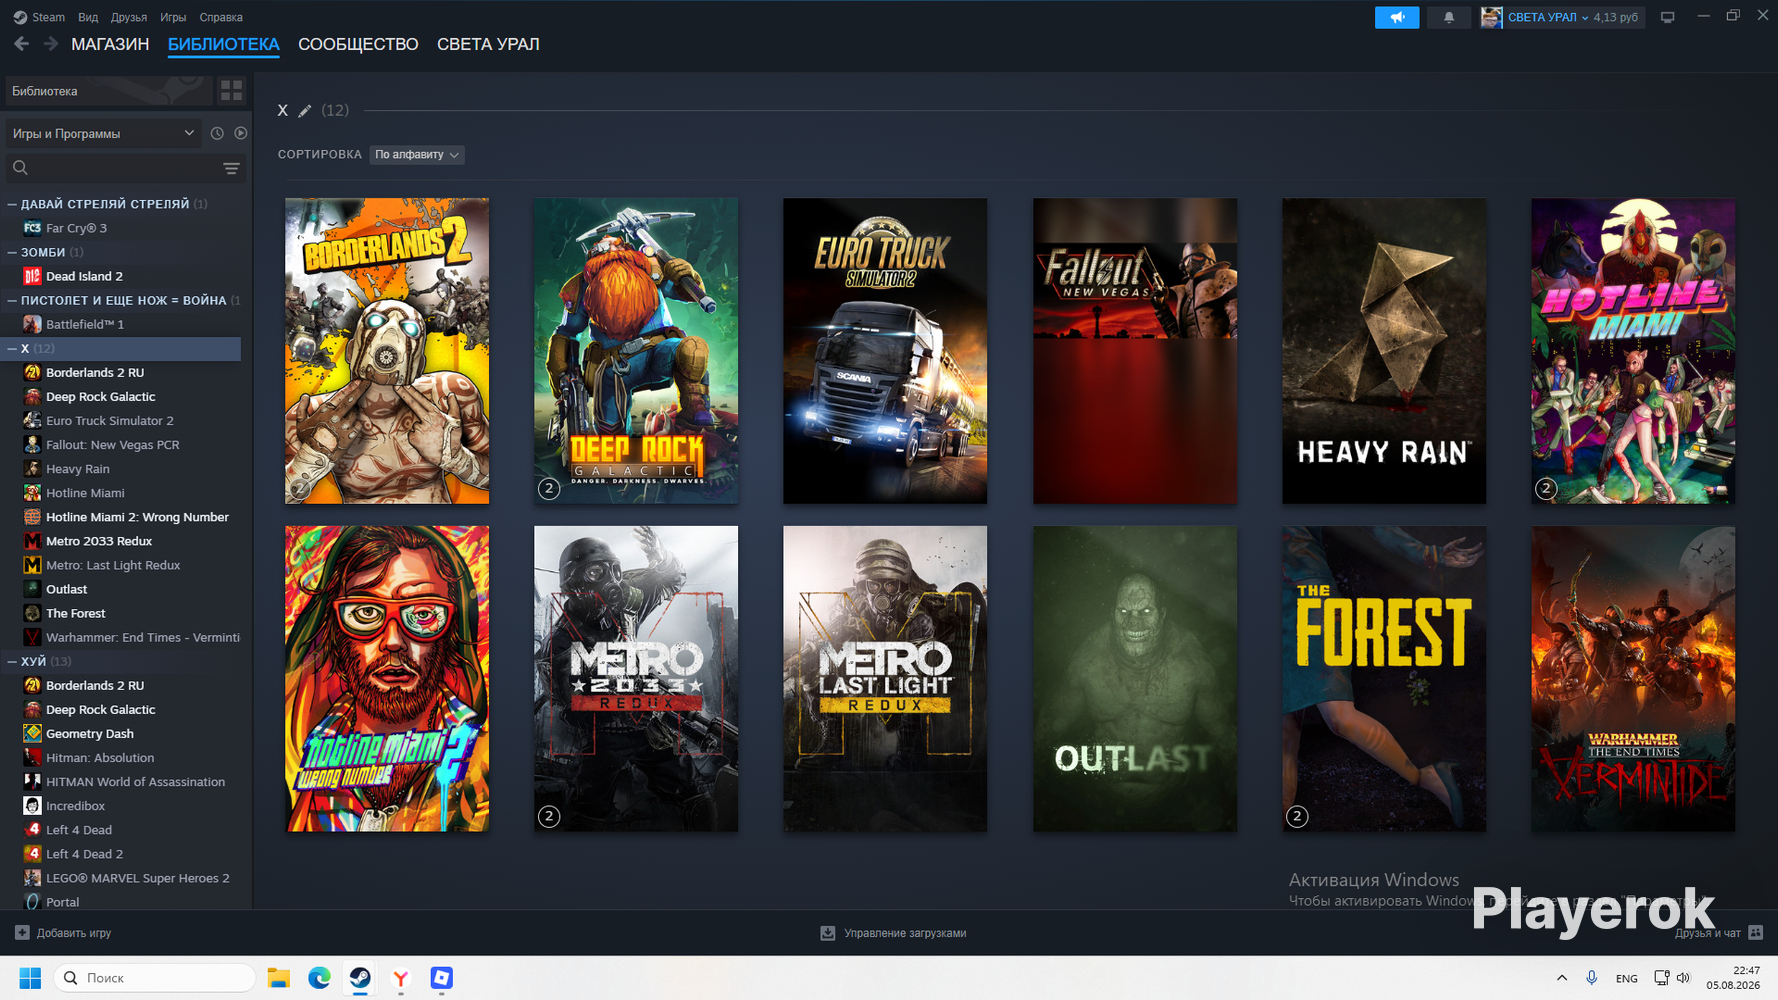Open the Вид menu
Image resolution: width=1778 pixels, height=1000 pixels.
[x=88, y=17]
